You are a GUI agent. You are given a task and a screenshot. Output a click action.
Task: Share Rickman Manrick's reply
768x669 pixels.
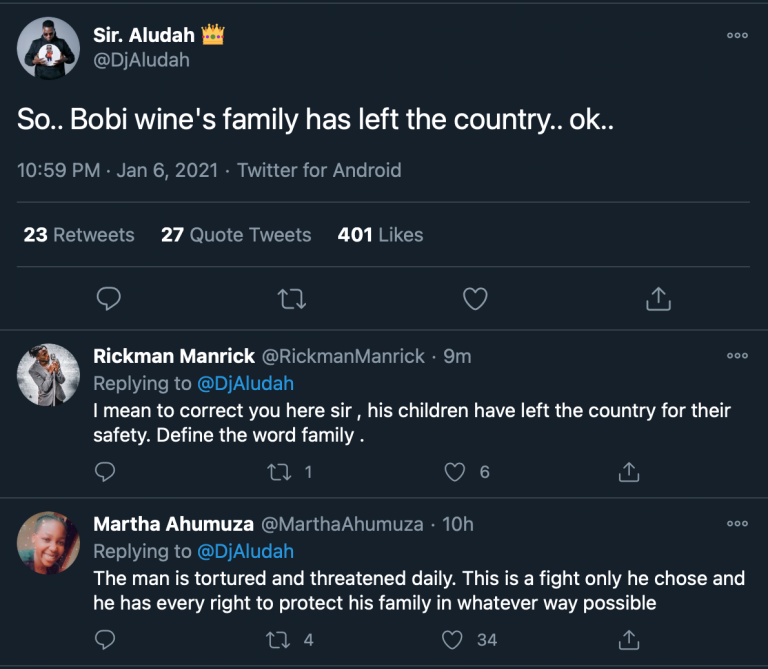tap(629, 471)
